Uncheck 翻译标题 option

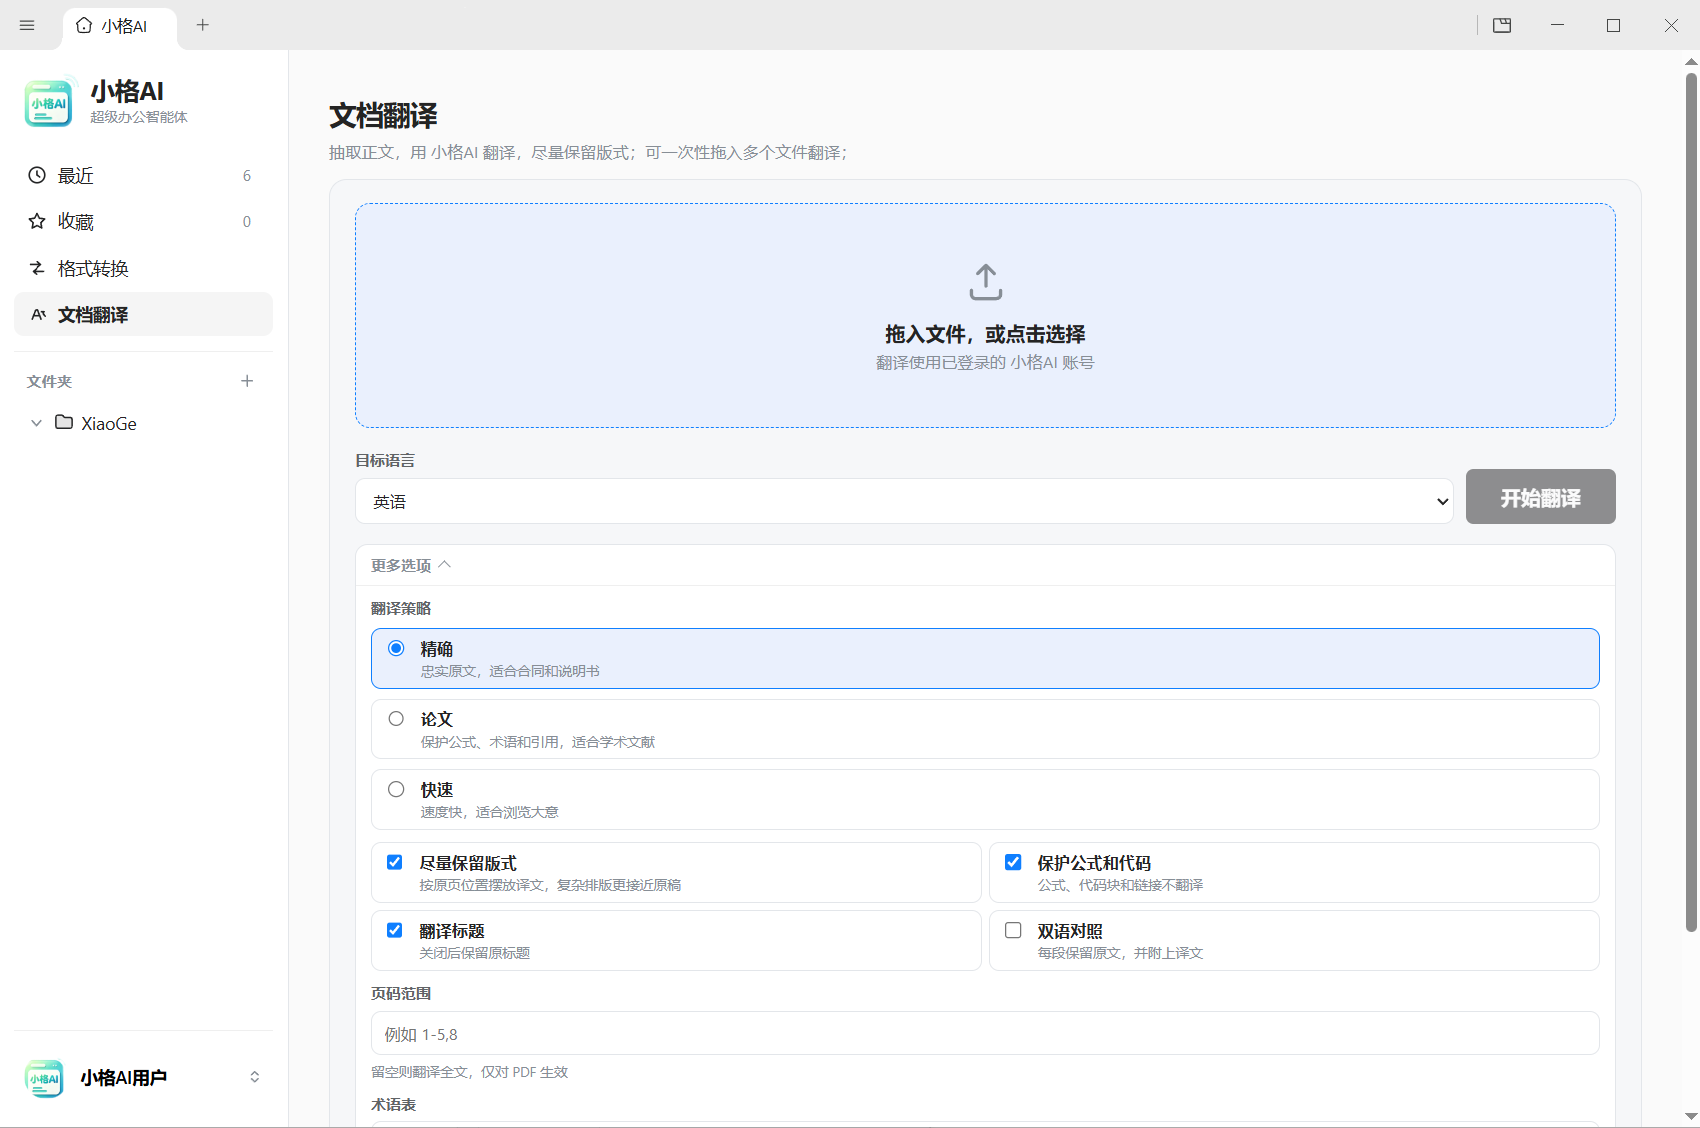click(x=395, y=930)
